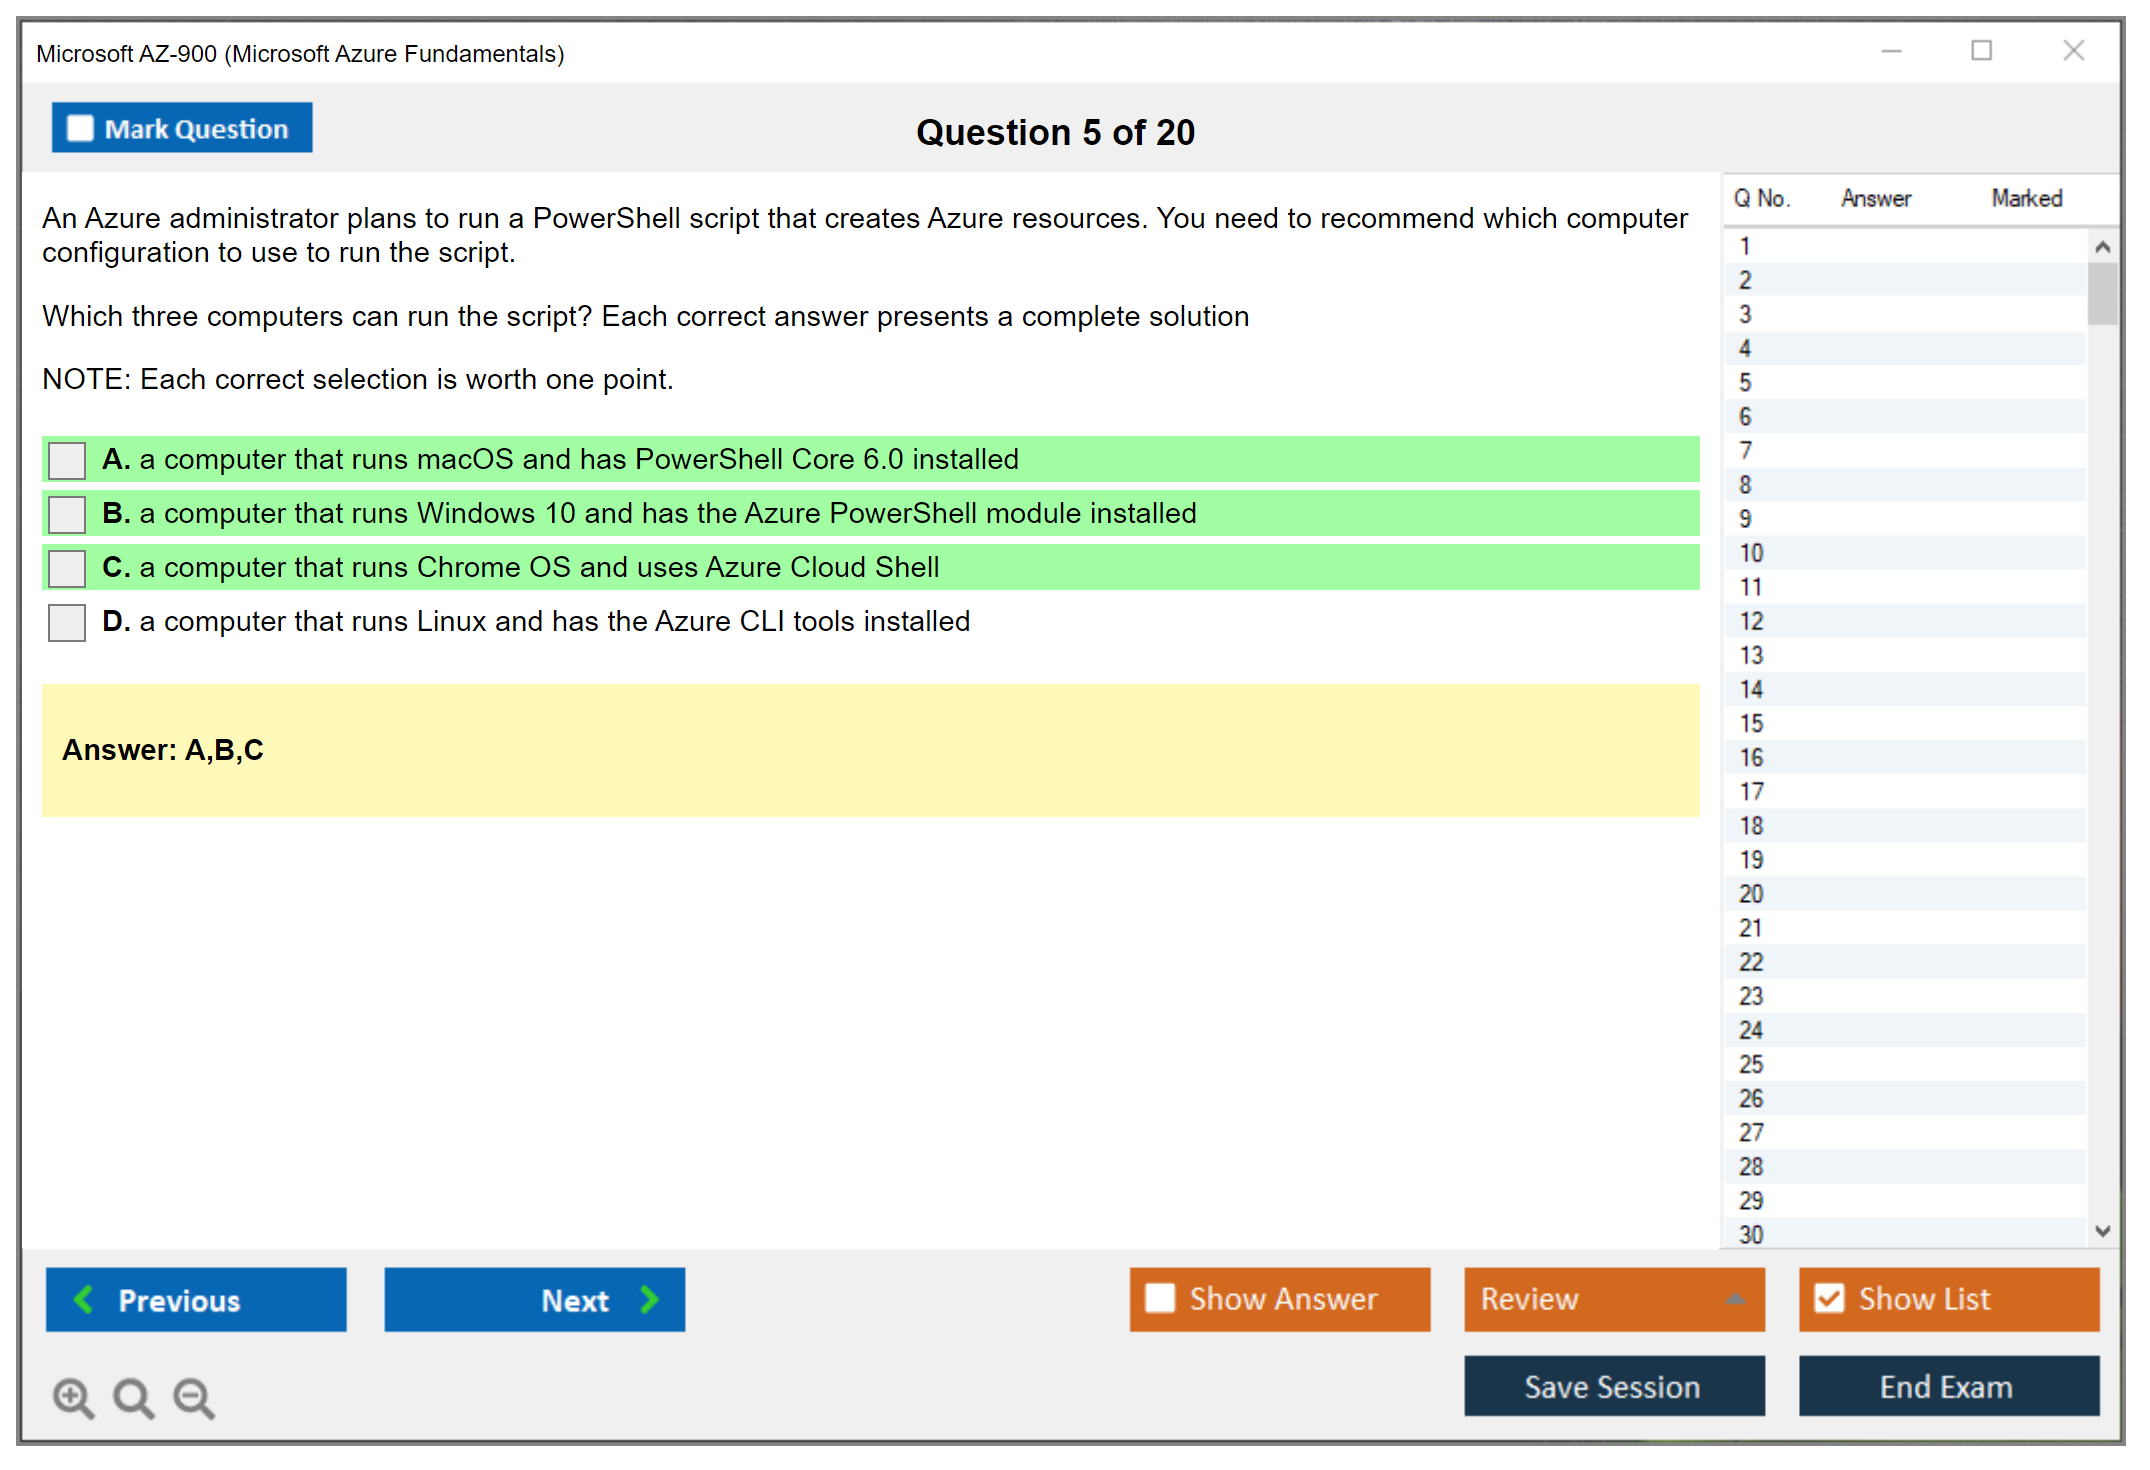Maximize the exam window
This screenshot has height=1470, width=2150.
[1981, 51]
